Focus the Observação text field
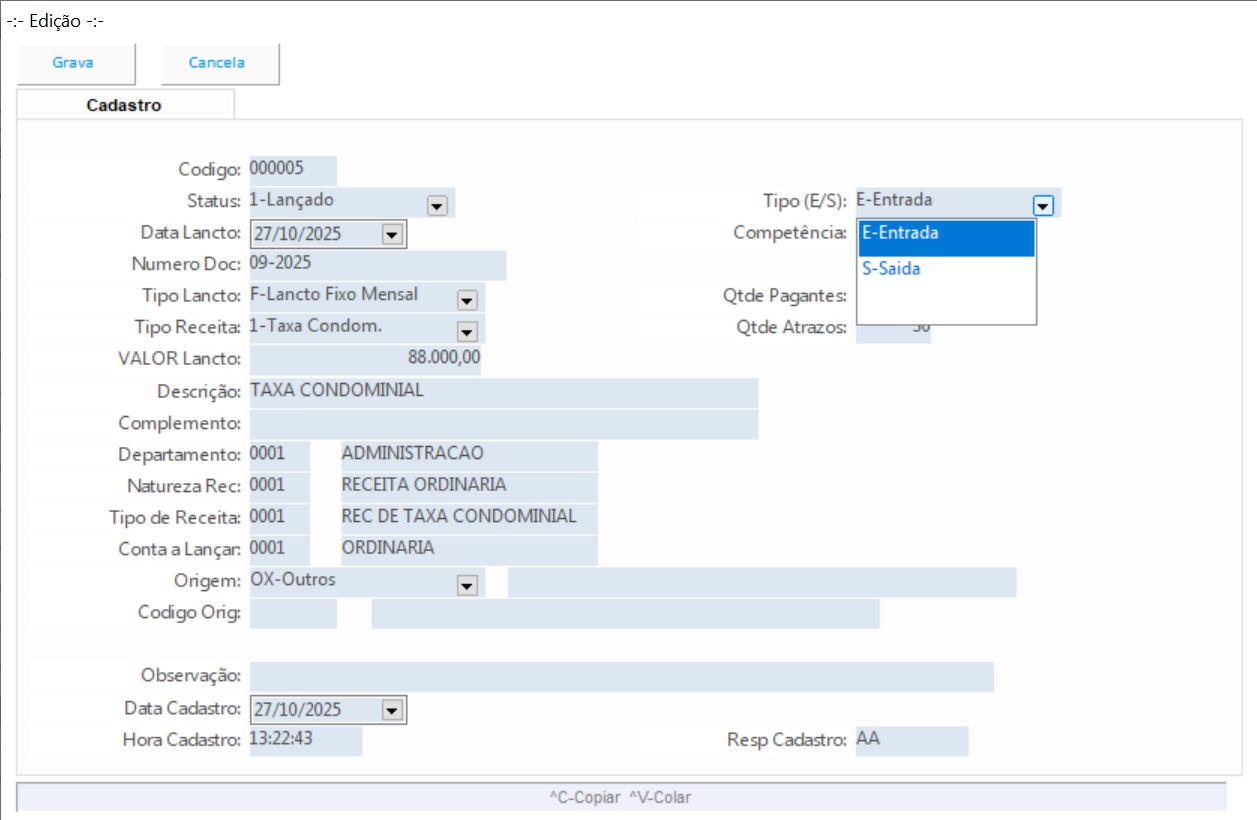The height and width of the screenshot is (820, 1257). [x=620, y=676]
